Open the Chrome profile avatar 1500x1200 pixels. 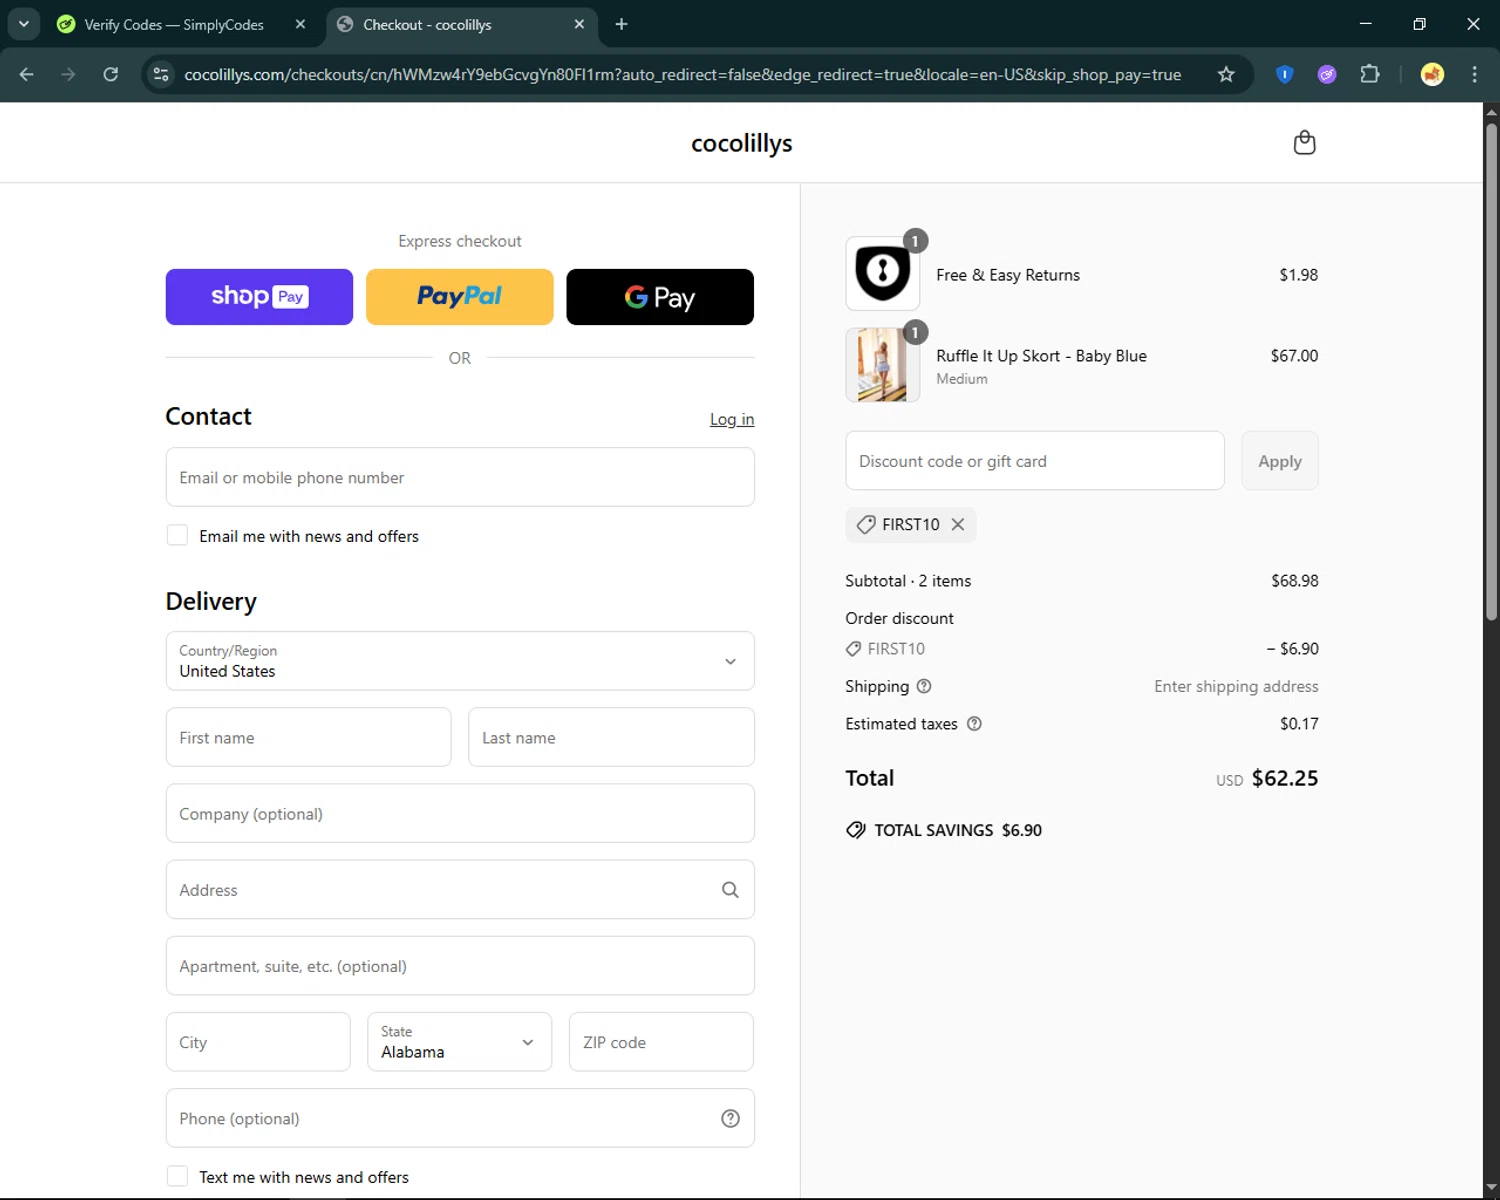click(x=1432, y=74)
